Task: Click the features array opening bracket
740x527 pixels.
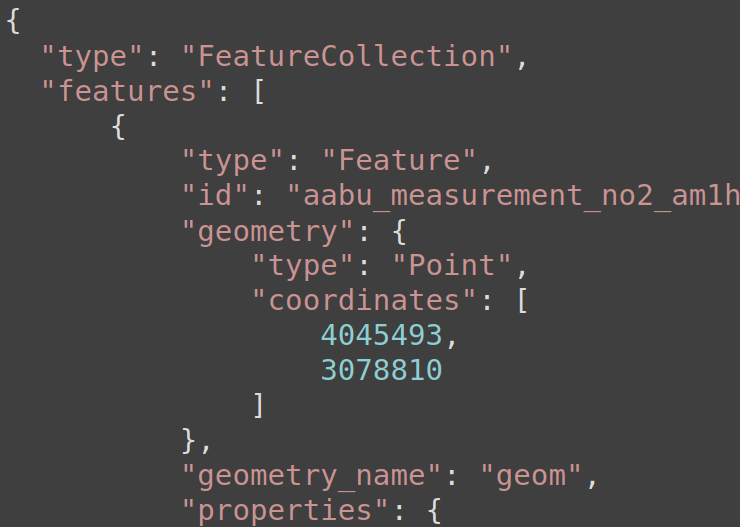Action: (x=259, y=91)
